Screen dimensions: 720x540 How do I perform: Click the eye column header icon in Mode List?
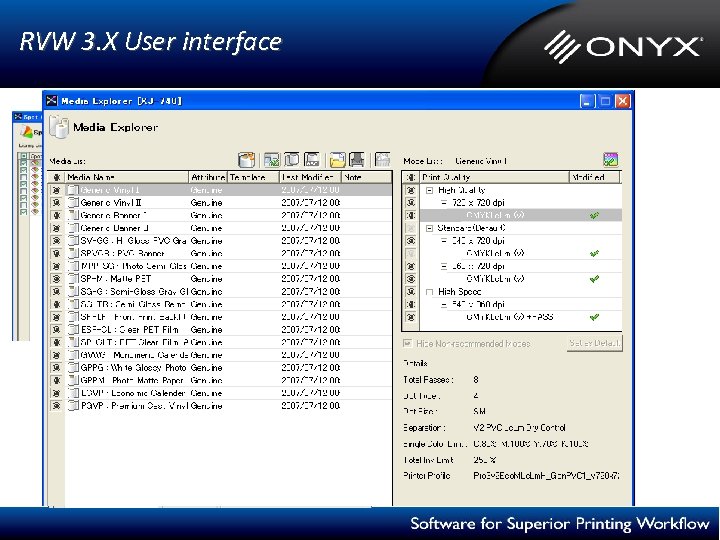pyautogui.click(x=411, y=177)
